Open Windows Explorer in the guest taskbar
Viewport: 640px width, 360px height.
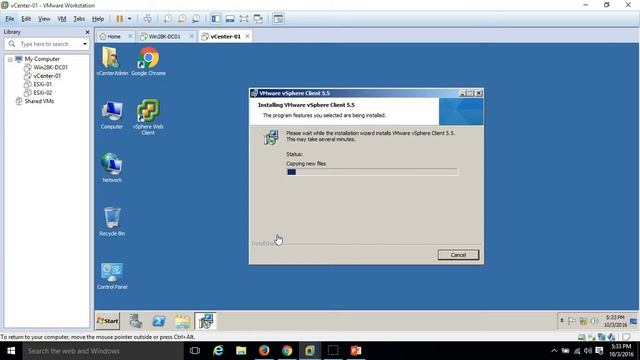[x=182, y=321]
